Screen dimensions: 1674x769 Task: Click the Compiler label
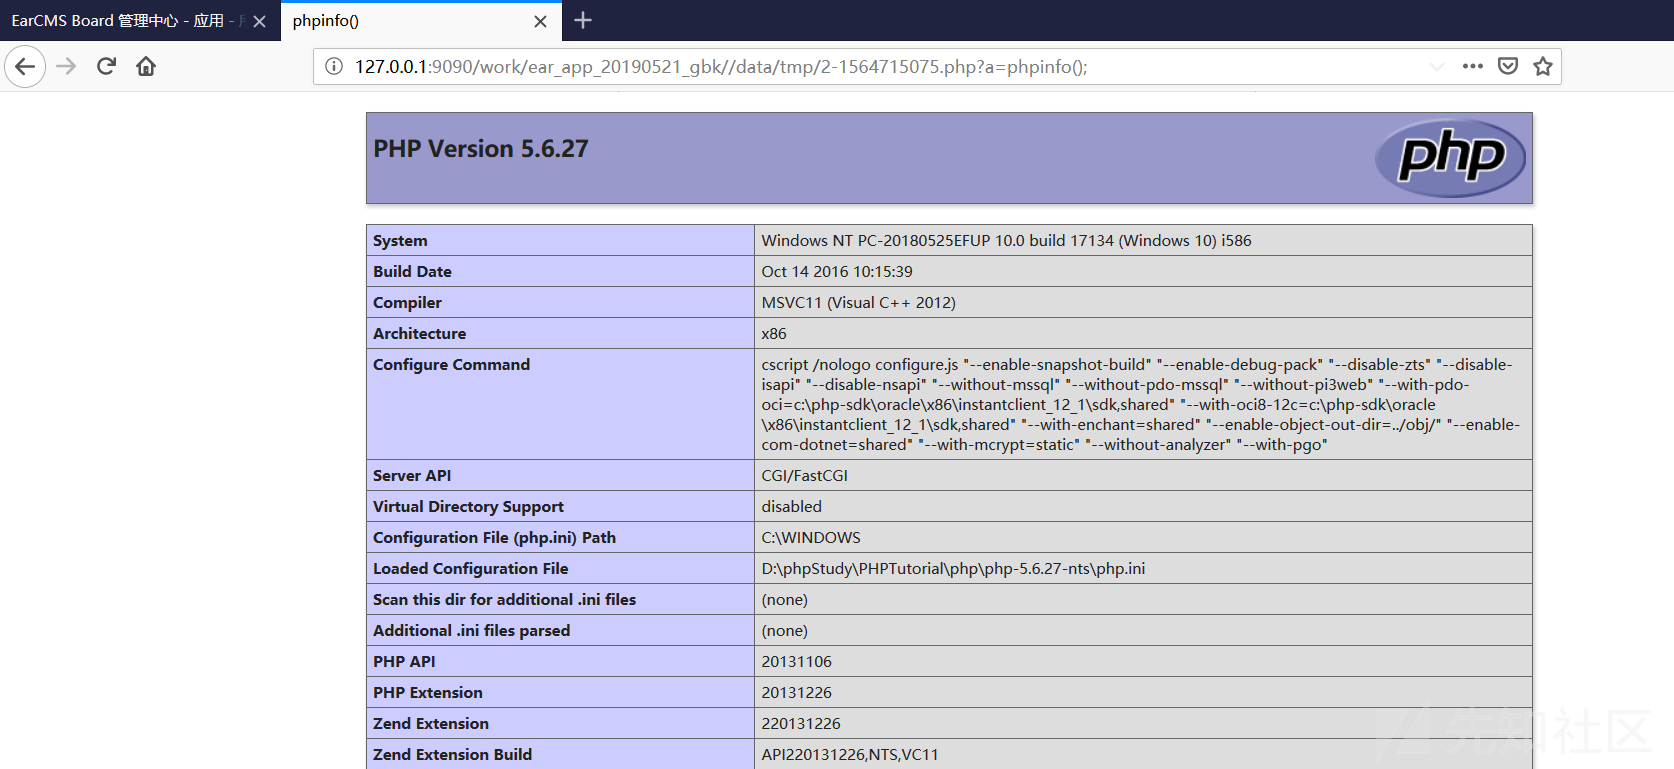(x=407, y=303)
